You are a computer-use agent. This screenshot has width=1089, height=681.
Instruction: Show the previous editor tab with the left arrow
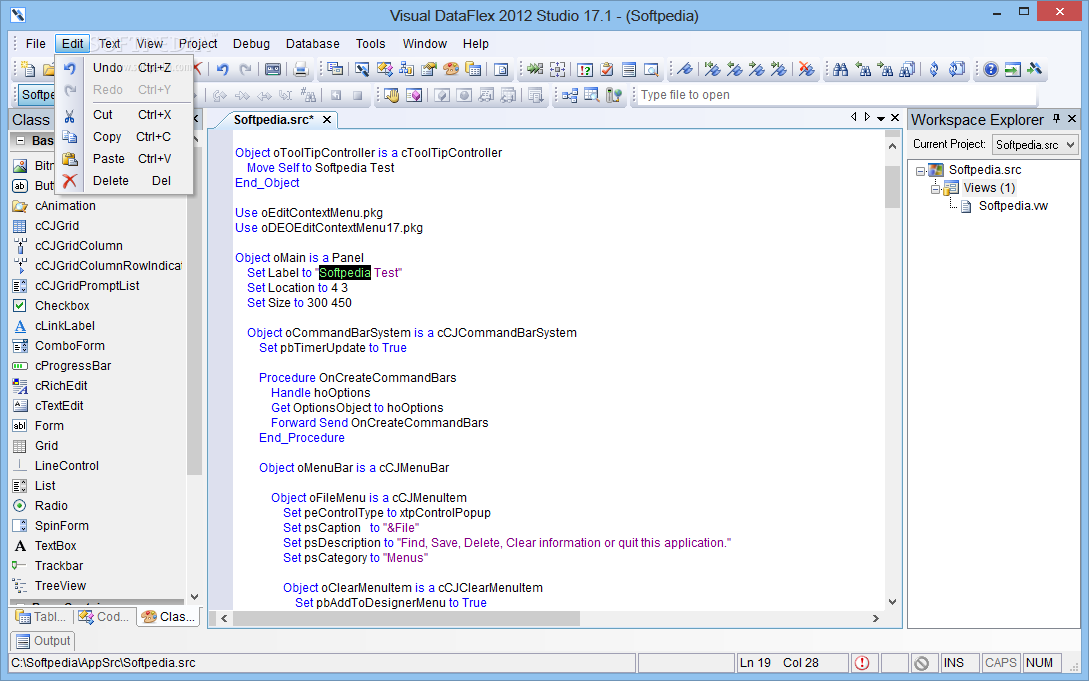point(854,117)
